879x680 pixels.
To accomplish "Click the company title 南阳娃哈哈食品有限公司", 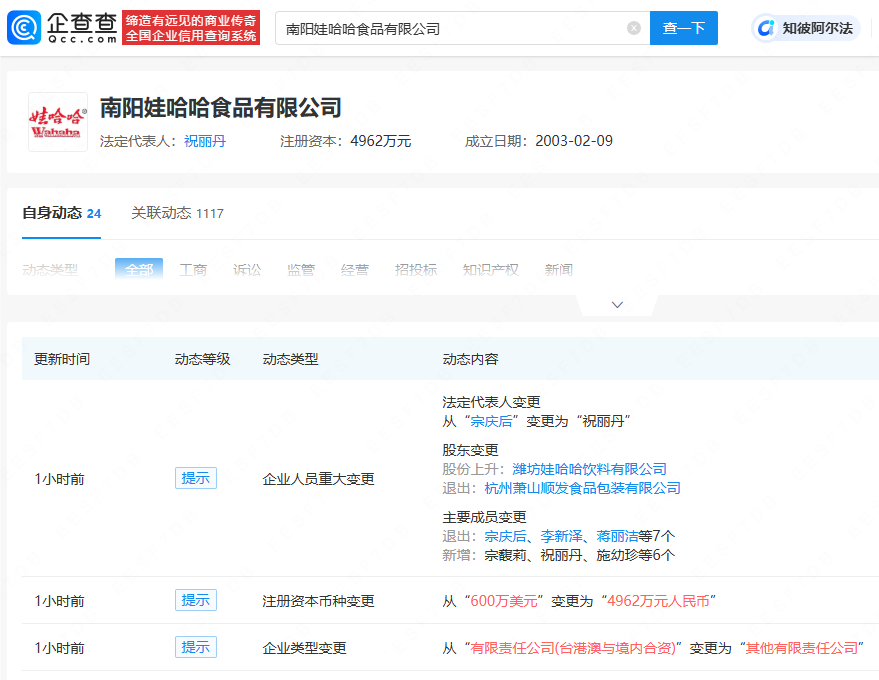I will (x=221, y=107).
